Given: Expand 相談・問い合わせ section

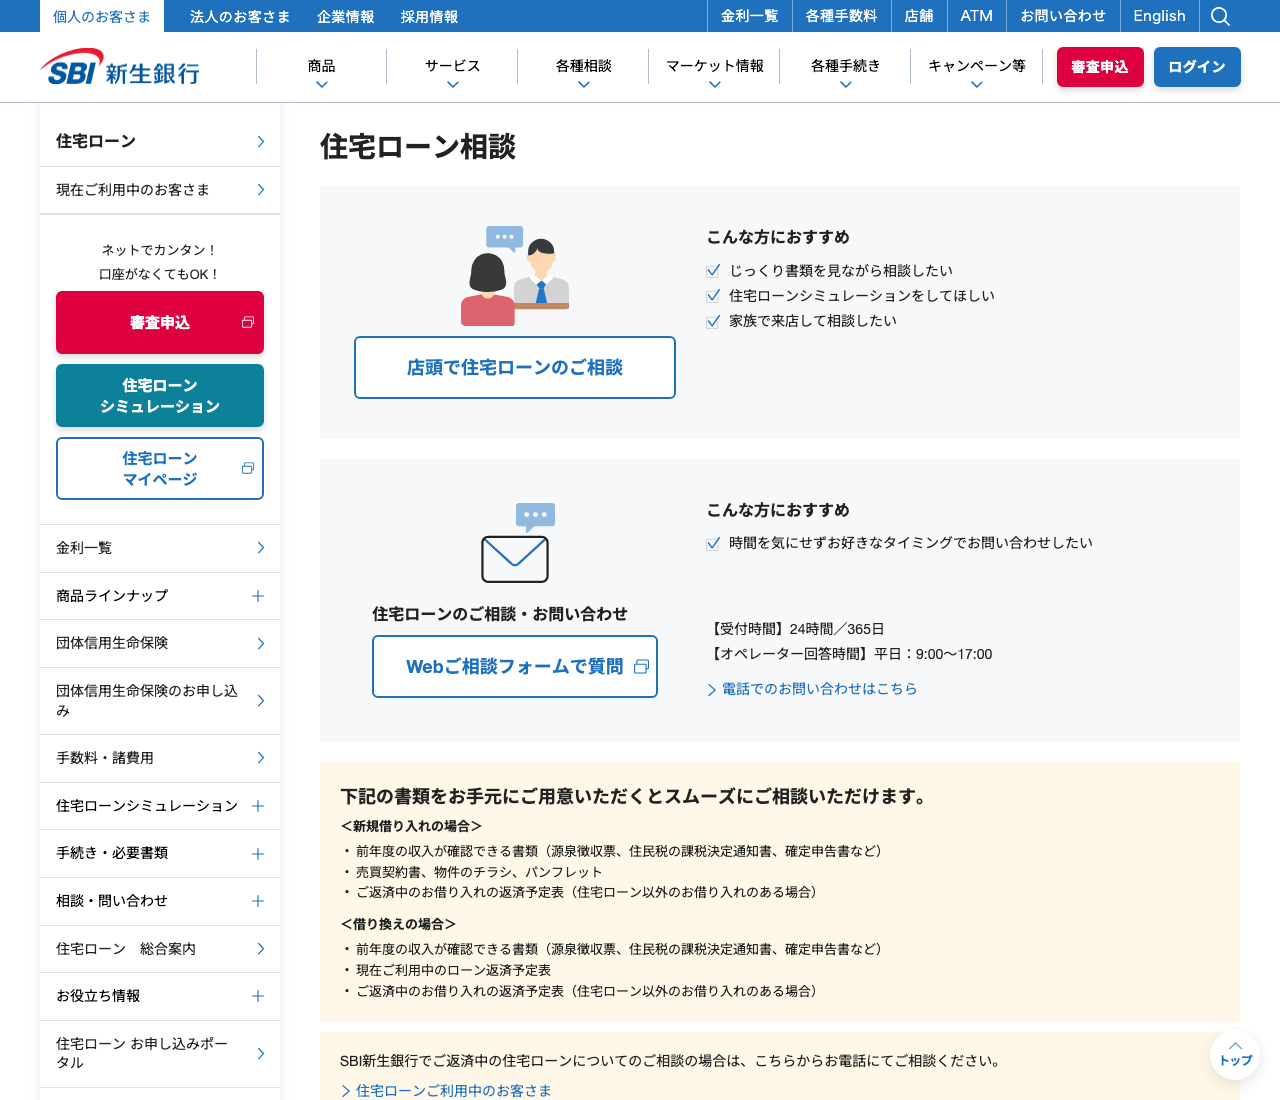Looking at the screenshot, I should (258, 901).
